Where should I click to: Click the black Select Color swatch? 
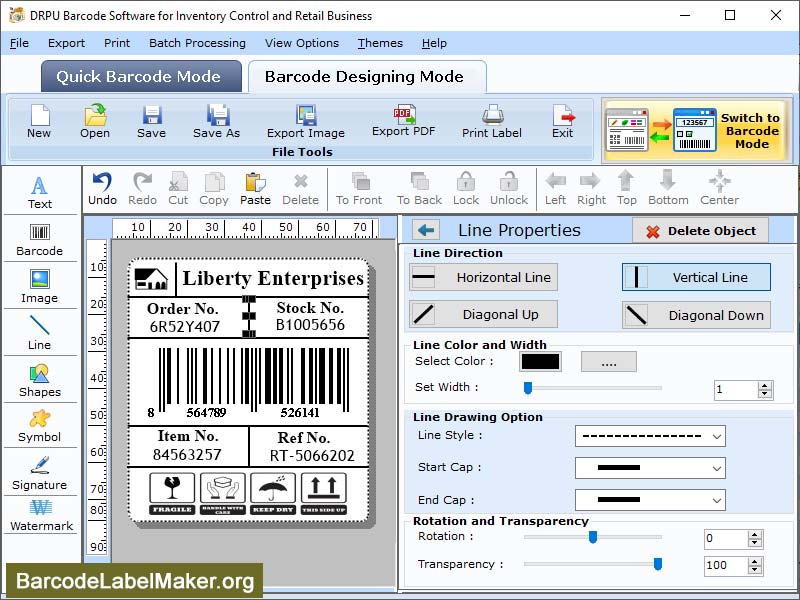coord(540,362)
